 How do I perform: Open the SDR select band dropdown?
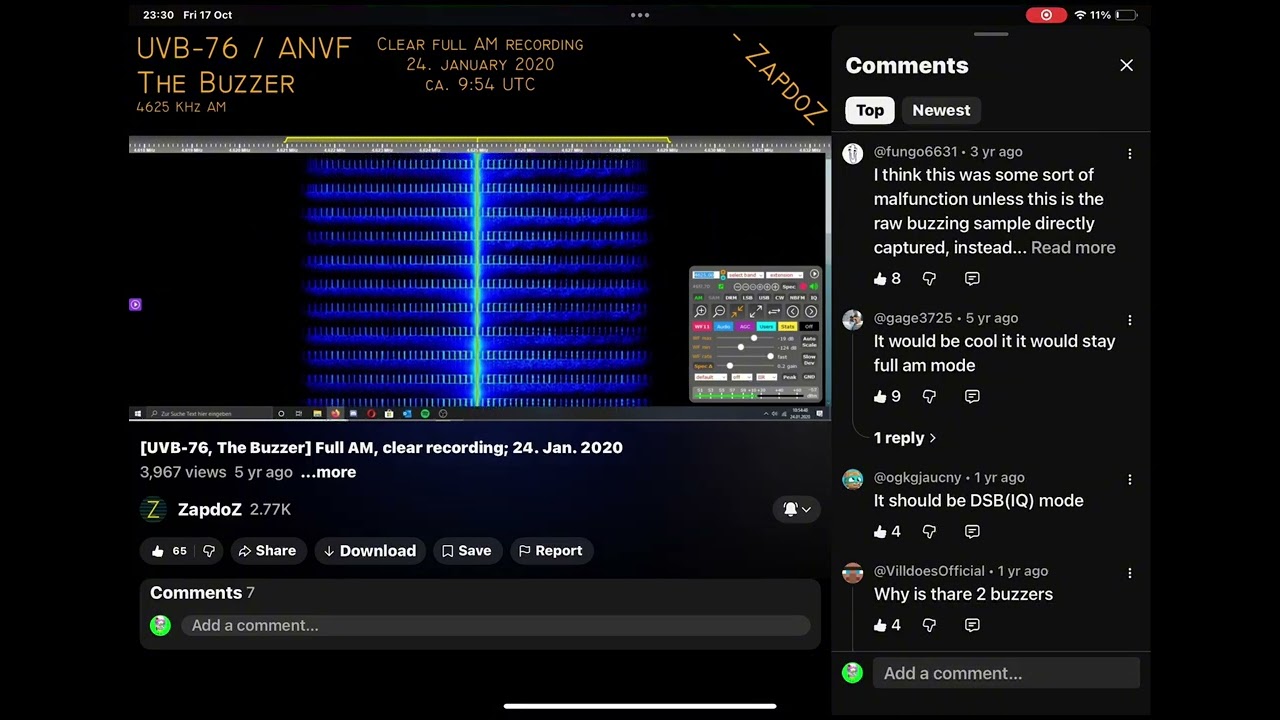[x=745, y=275]
